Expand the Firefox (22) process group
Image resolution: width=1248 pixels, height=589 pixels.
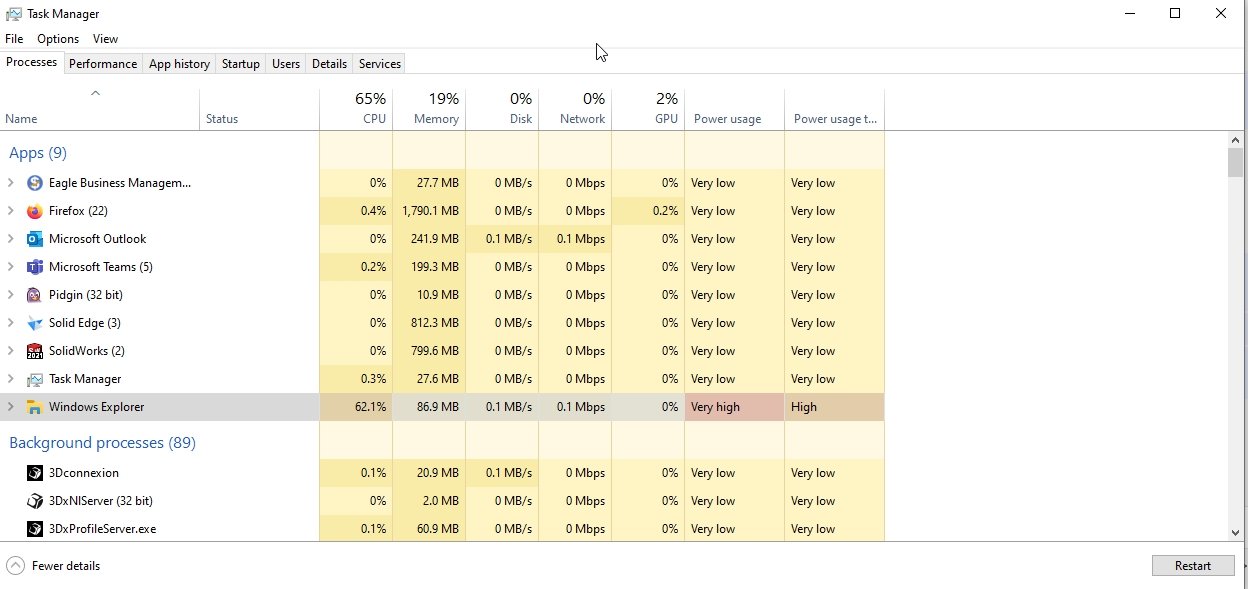(11, 211)
